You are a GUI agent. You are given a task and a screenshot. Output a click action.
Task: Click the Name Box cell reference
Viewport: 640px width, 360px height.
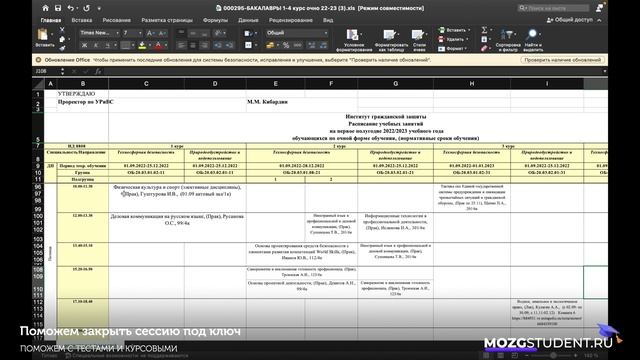(47, 71)
